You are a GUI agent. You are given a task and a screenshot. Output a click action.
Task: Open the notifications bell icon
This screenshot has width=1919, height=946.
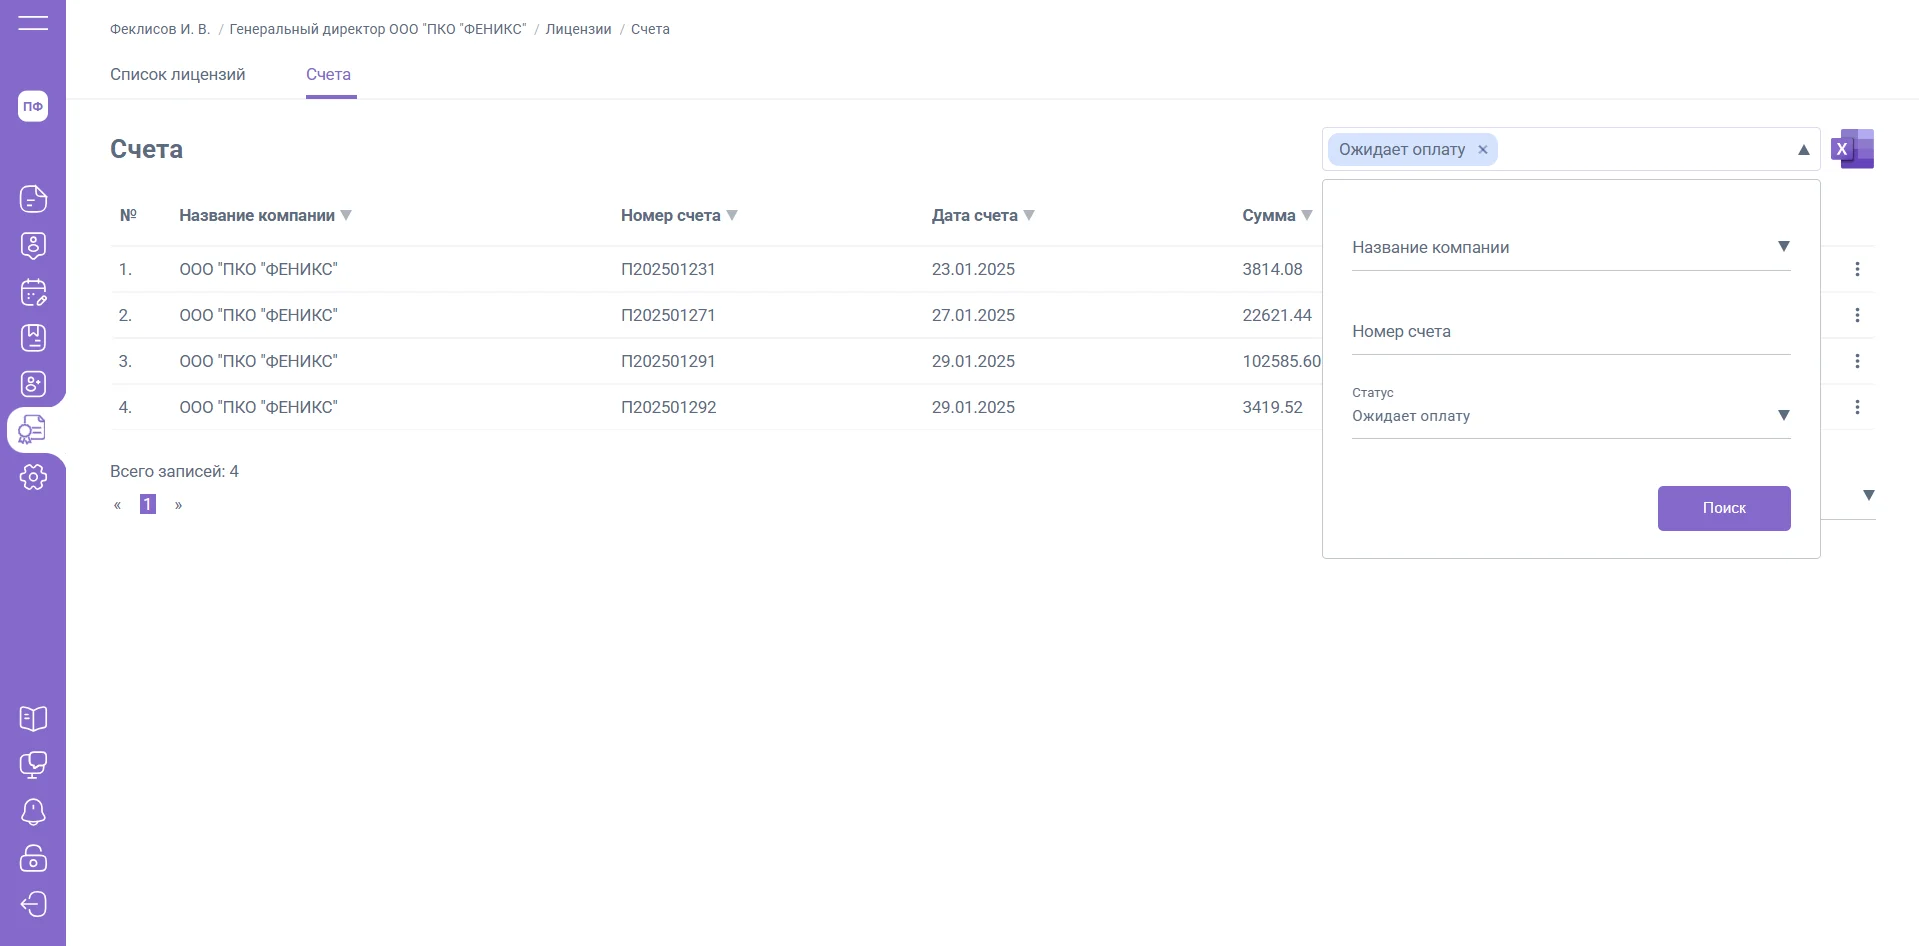click(33, 811)
